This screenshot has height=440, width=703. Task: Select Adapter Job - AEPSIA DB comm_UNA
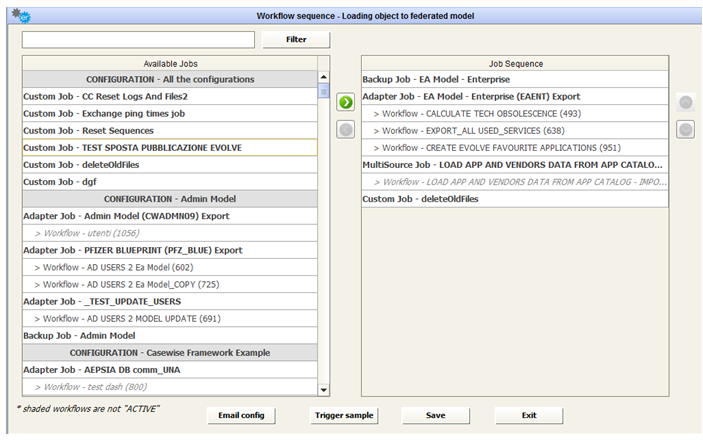click(170, 370)
